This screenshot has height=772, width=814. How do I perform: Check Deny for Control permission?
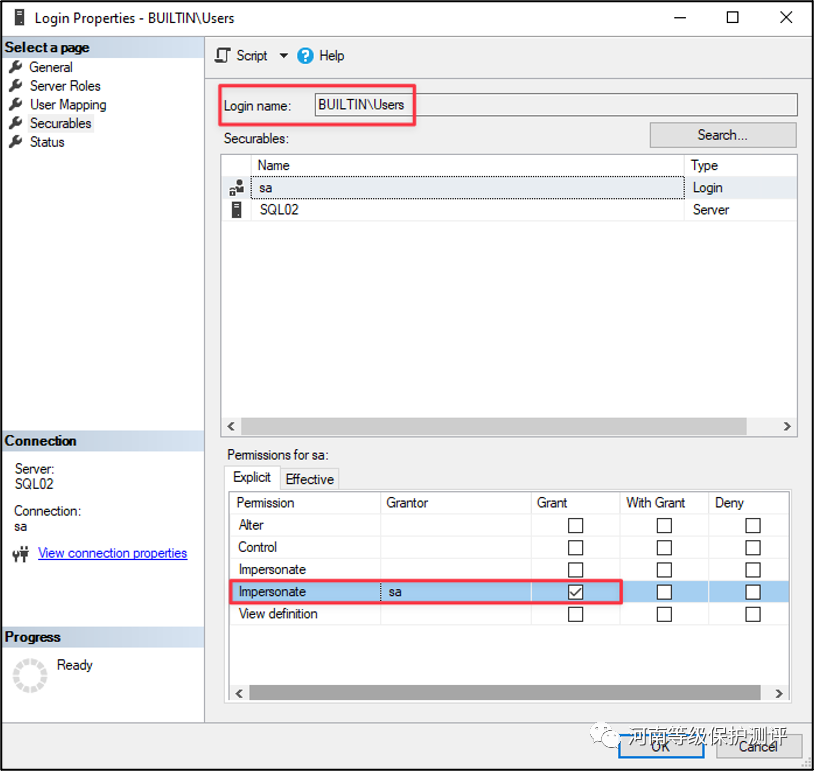(x=753, y=548)
